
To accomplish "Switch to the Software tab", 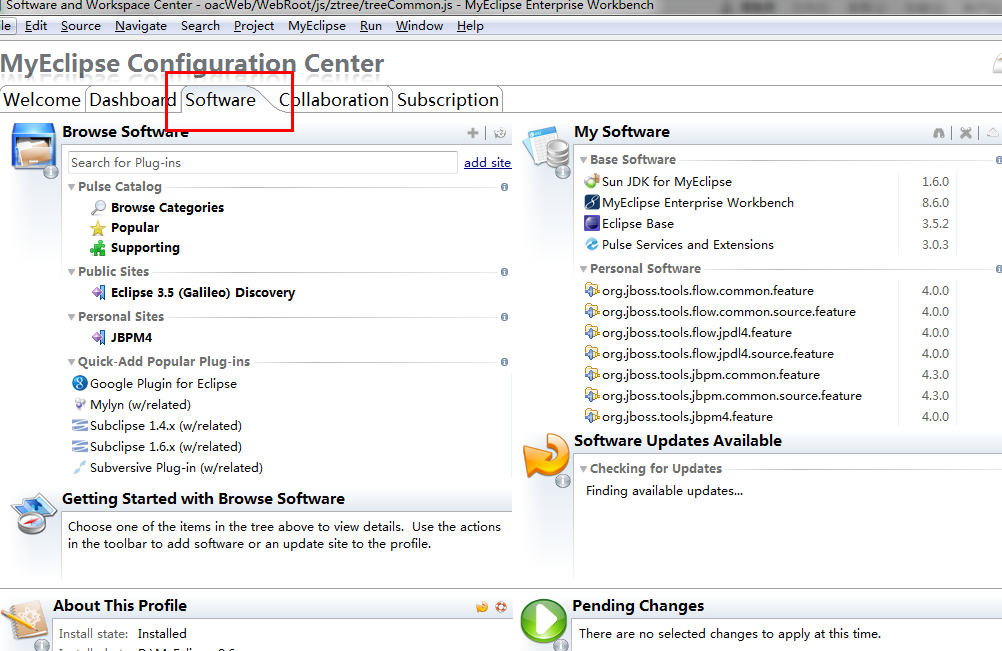I will pyautogui.click(x=220, y=100).
